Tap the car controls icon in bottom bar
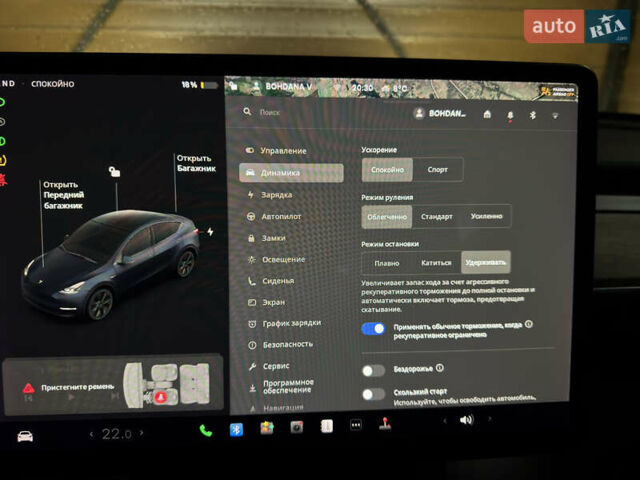The width and height of the screenshot is (640, 480). [x=25, y=436]
